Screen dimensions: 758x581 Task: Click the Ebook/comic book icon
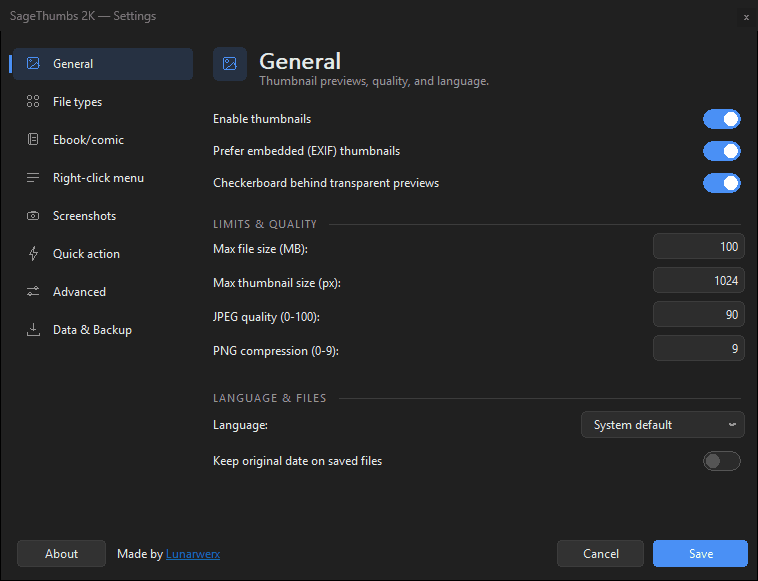click(33, 140)
